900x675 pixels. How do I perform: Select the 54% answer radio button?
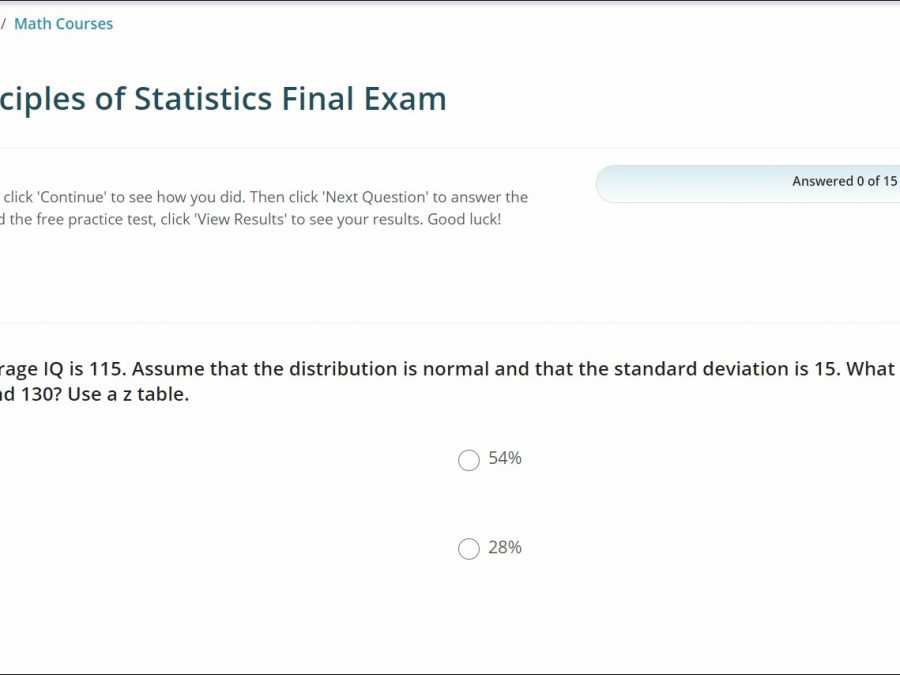coord(469,460)
